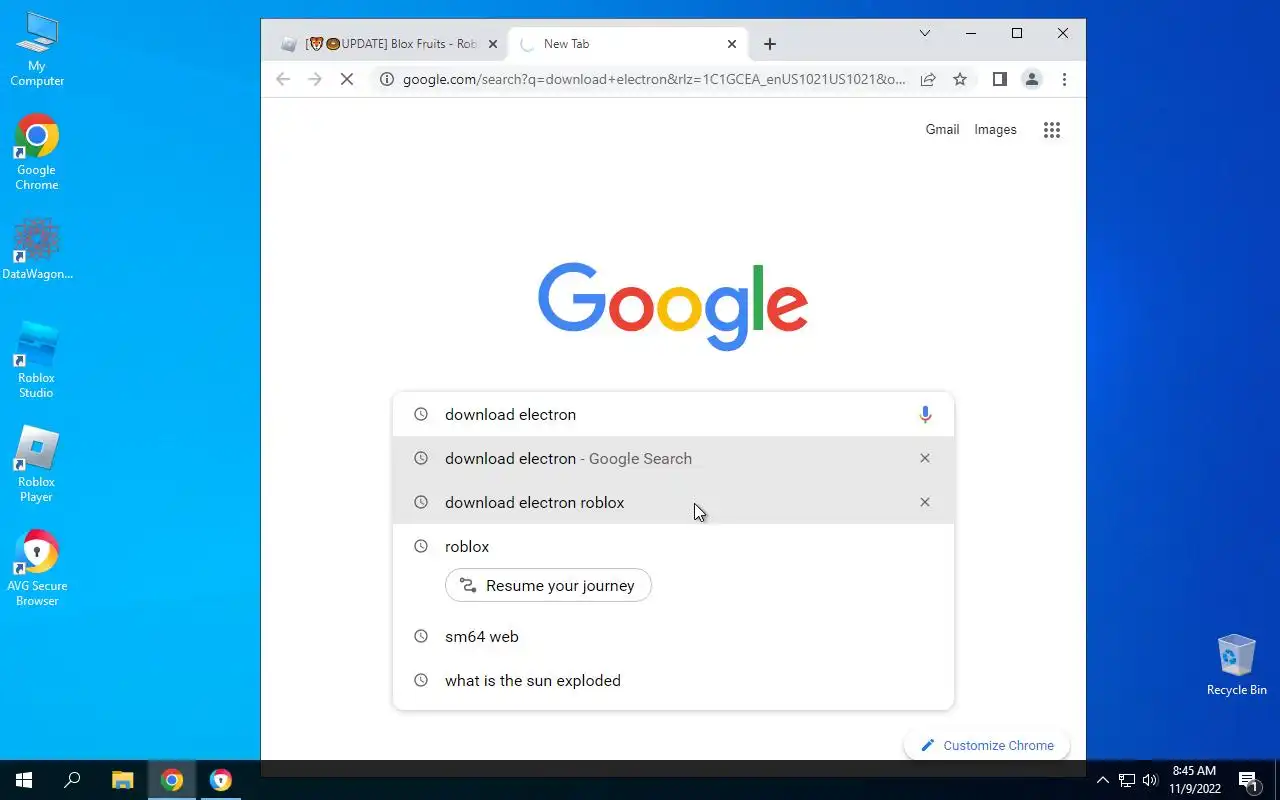Launch Roblox Player desktop shortcut
The height and width of the screenshot is (800, 1280).
point(37,465)
